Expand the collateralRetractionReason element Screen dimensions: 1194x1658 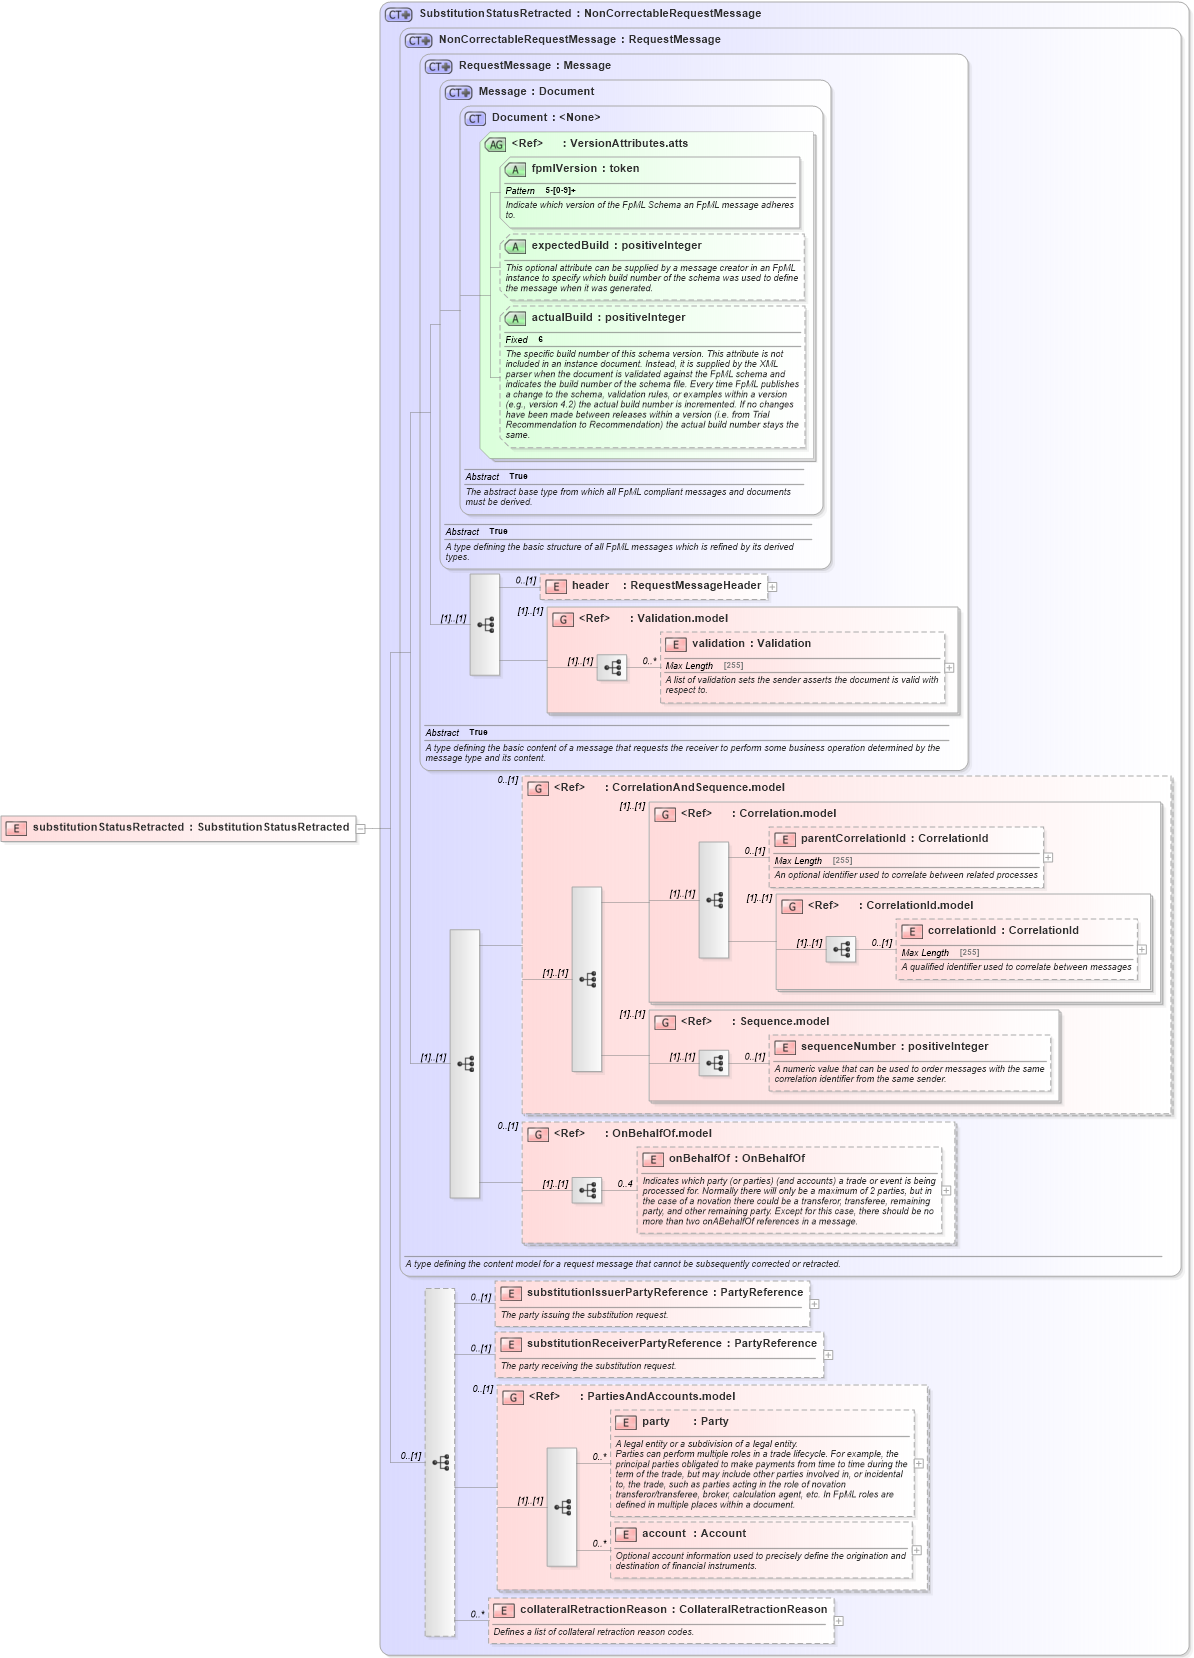[x=839, y=1621]
